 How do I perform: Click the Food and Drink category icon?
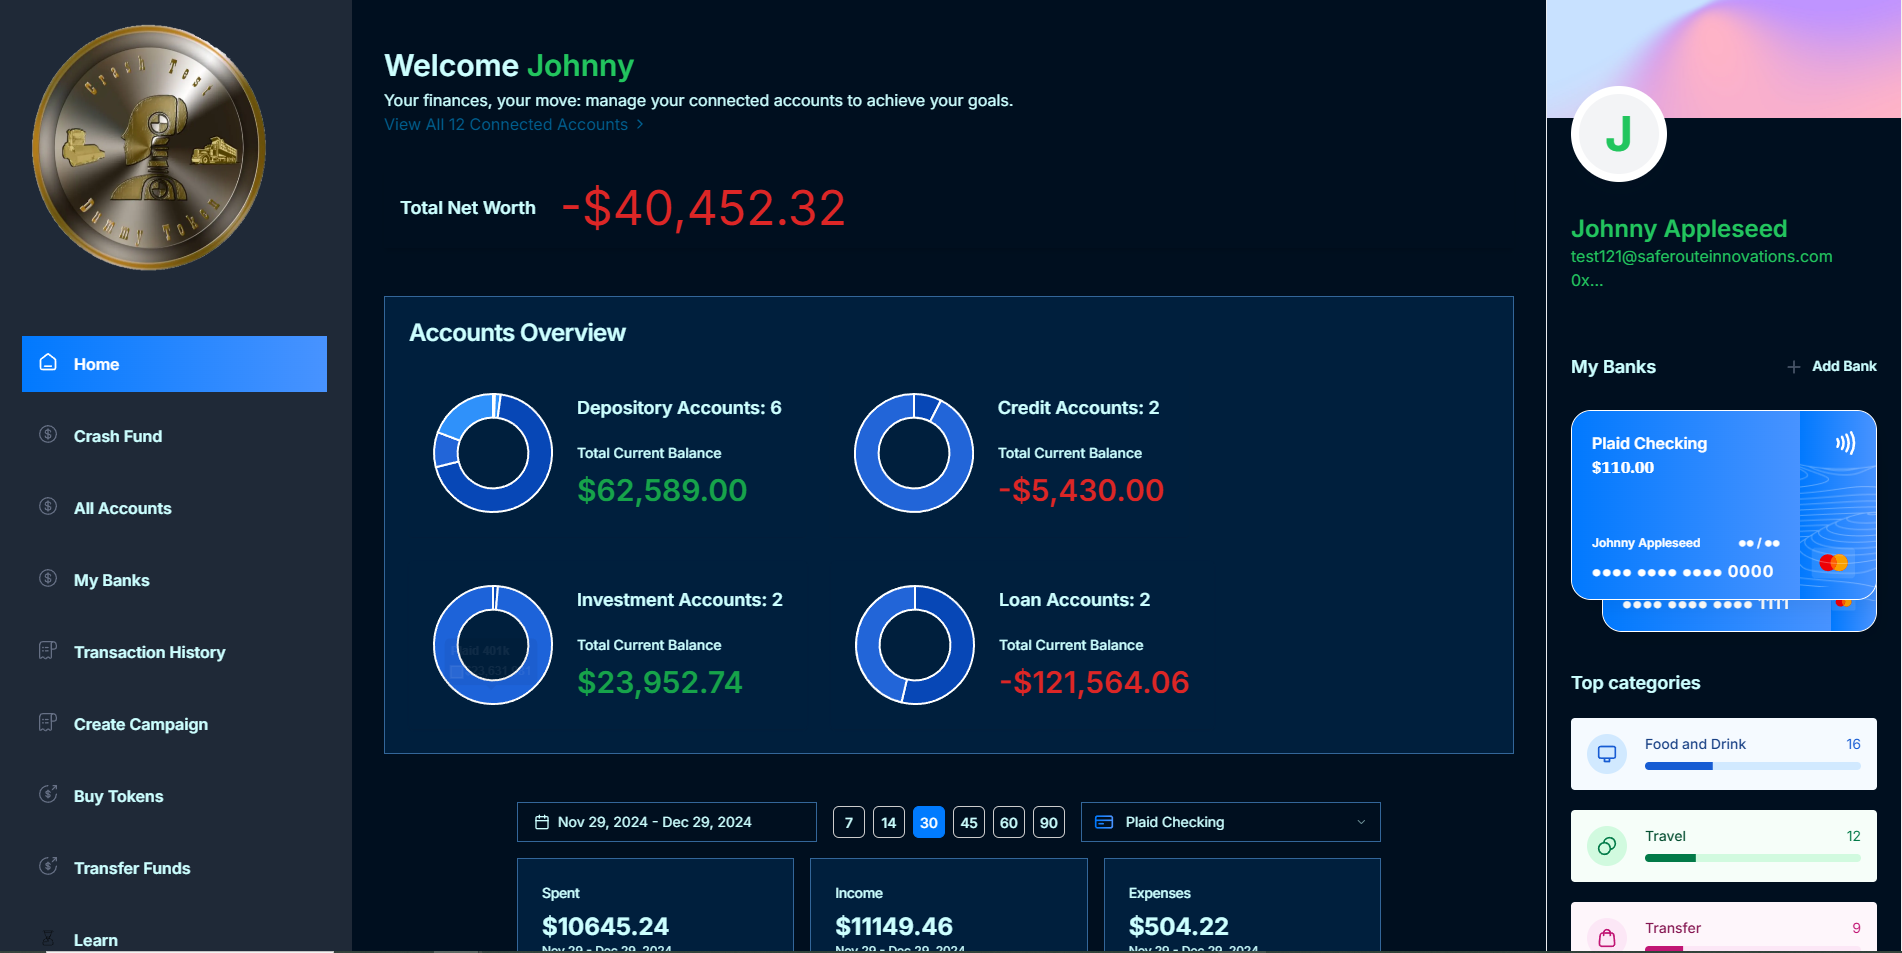point(1606,754)
